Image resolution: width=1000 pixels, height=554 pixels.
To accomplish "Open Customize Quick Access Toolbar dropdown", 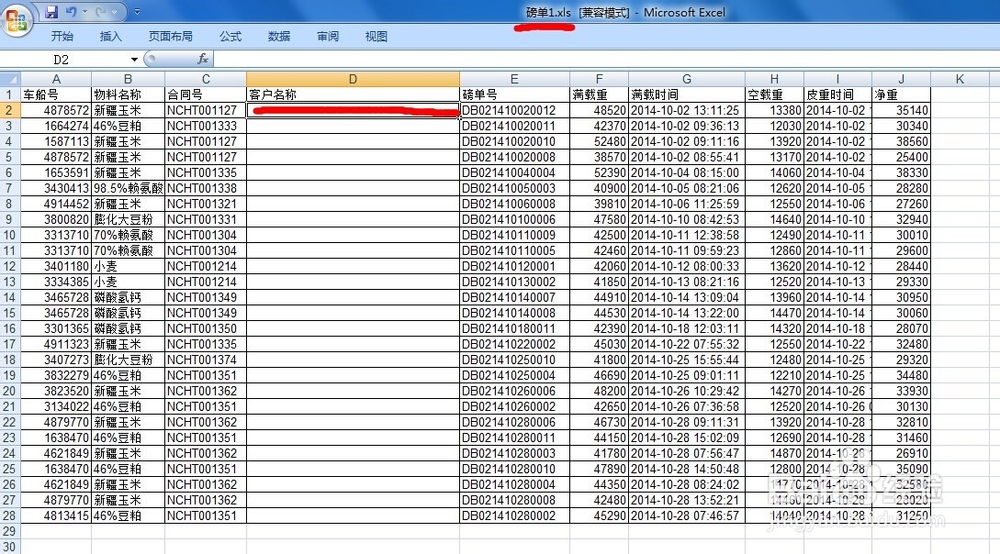I will 137,11.
